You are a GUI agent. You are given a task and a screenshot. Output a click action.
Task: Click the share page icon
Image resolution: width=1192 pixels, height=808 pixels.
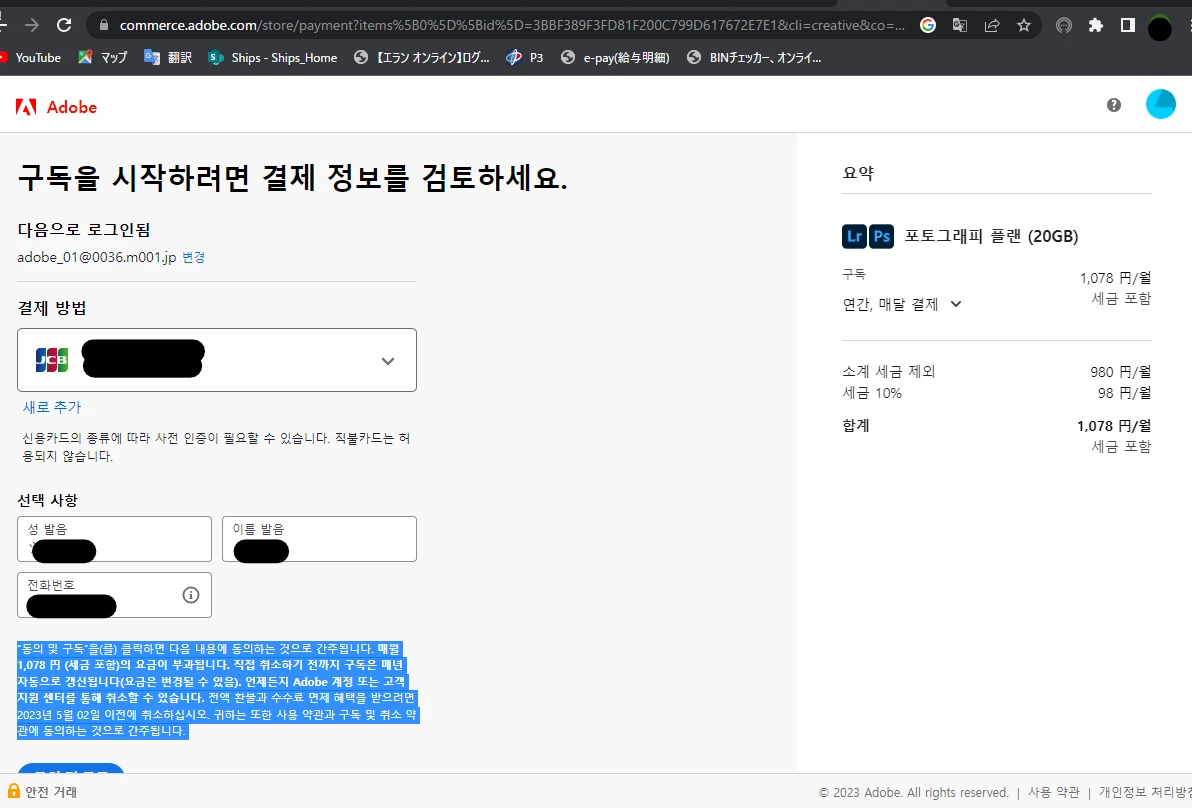coord(991,25)
